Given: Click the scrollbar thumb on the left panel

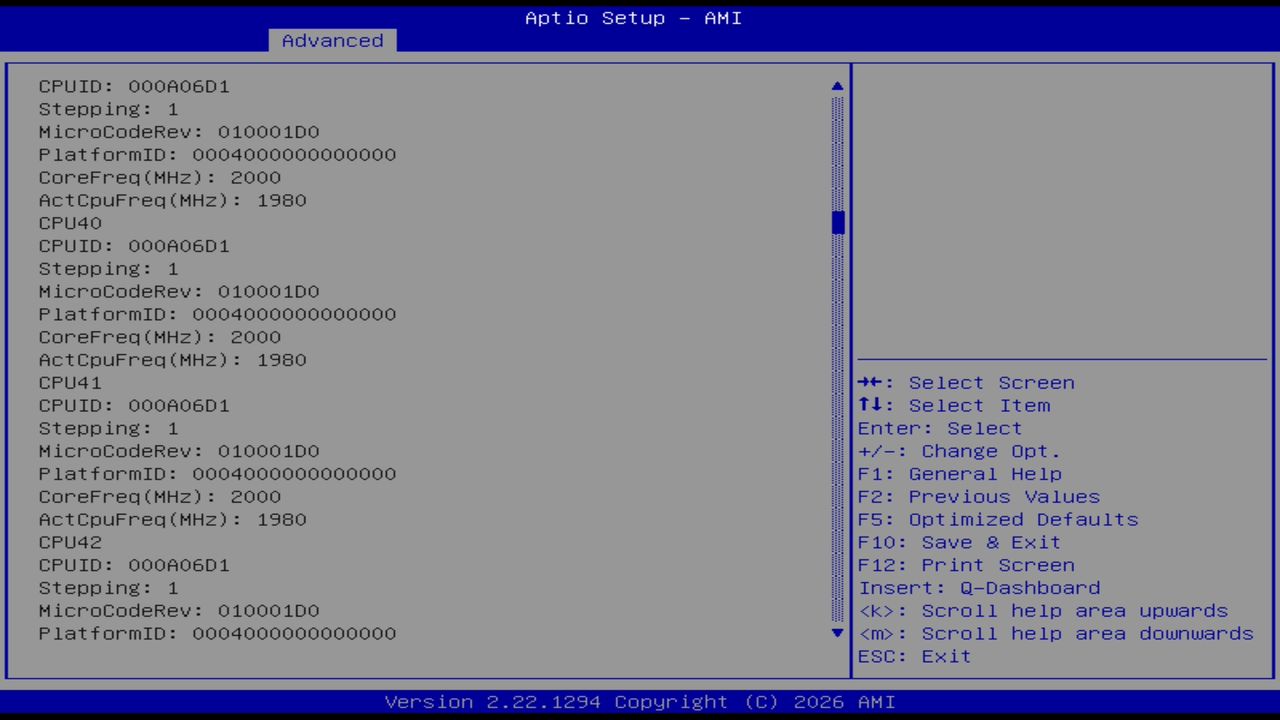Looking at the screenshot, I should [837, 222].
